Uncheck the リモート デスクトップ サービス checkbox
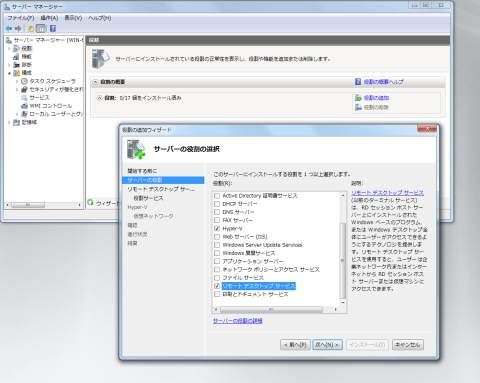Image resolution: width=480 pixels, height=383 pixels. (x=217, y=286)
